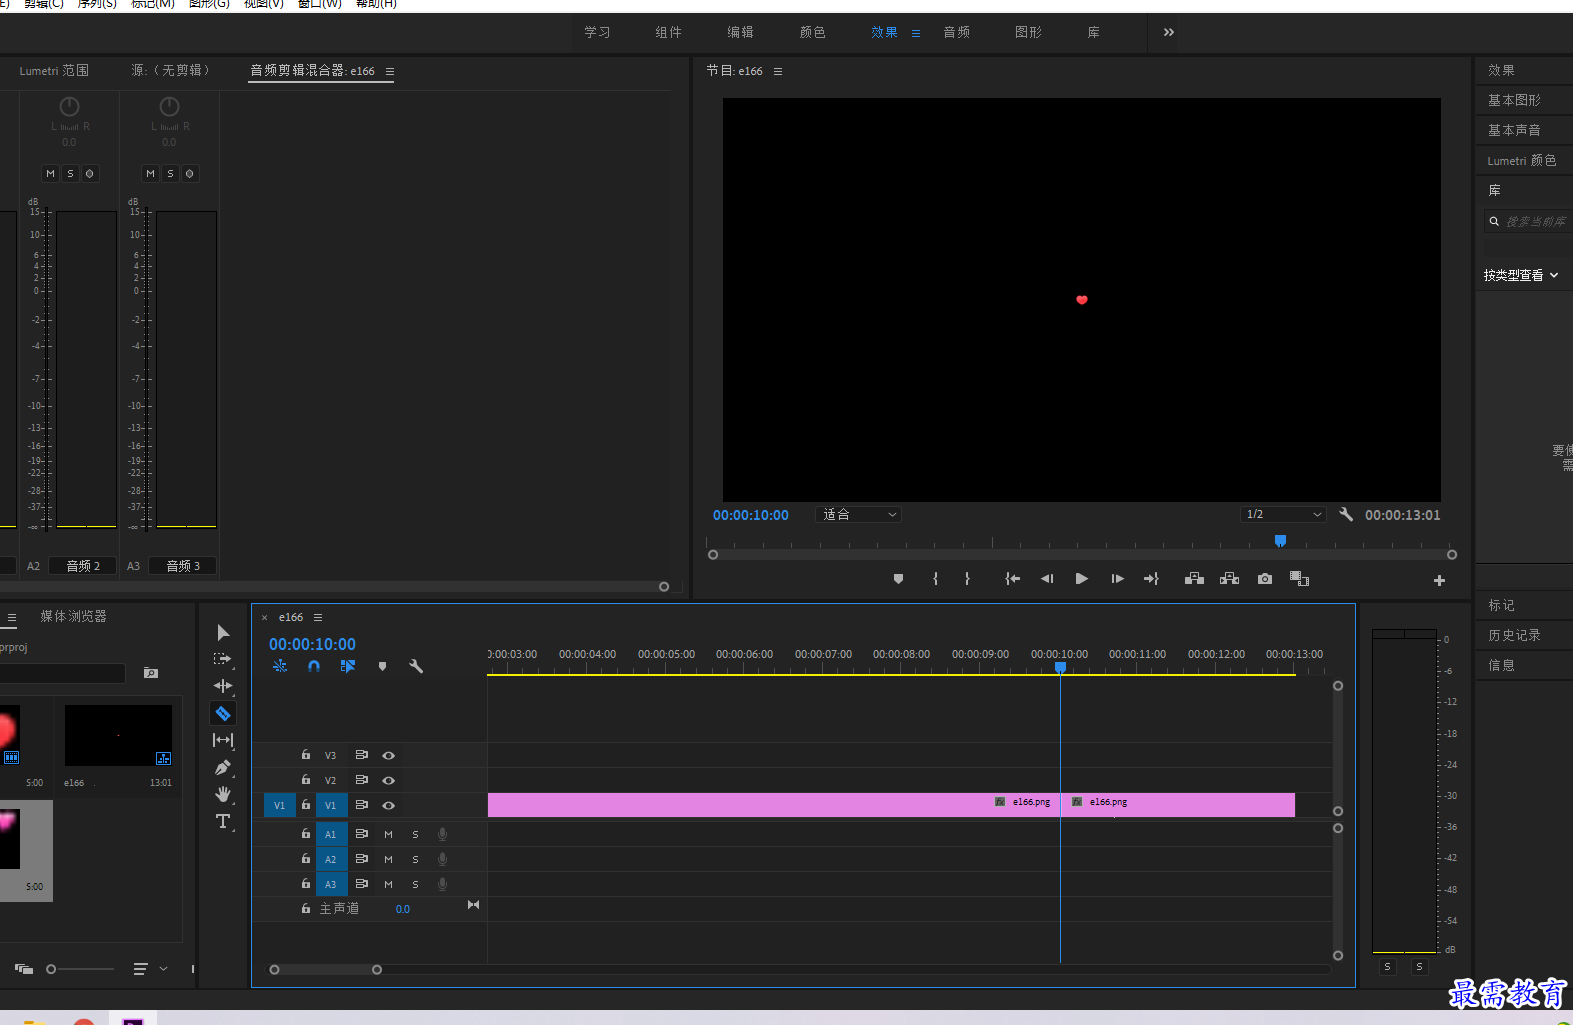Toggle A3 sync lock
Viewport: 1573px width, 1025px height.
click(x=361, y=884)
